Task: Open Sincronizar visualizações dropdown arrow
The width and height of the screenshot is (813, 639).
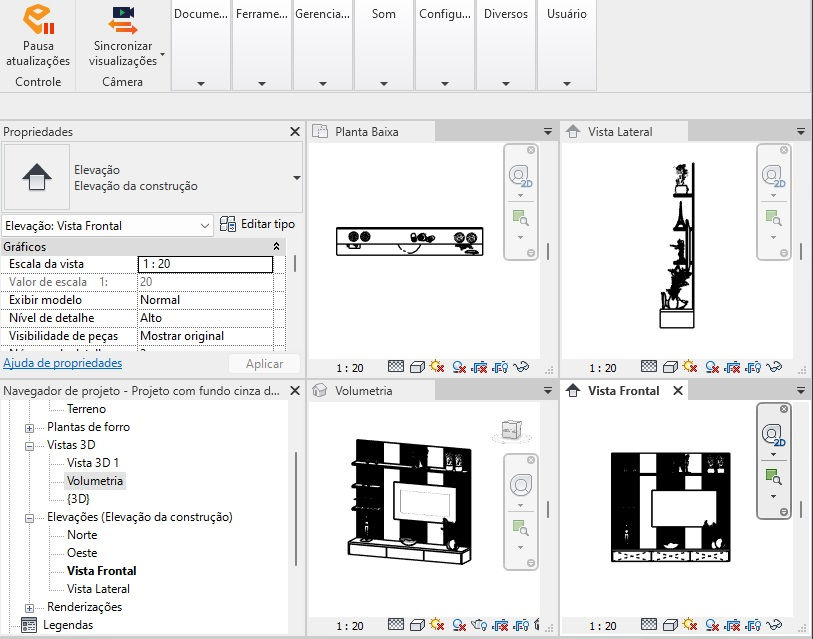Action: [162, 54]
